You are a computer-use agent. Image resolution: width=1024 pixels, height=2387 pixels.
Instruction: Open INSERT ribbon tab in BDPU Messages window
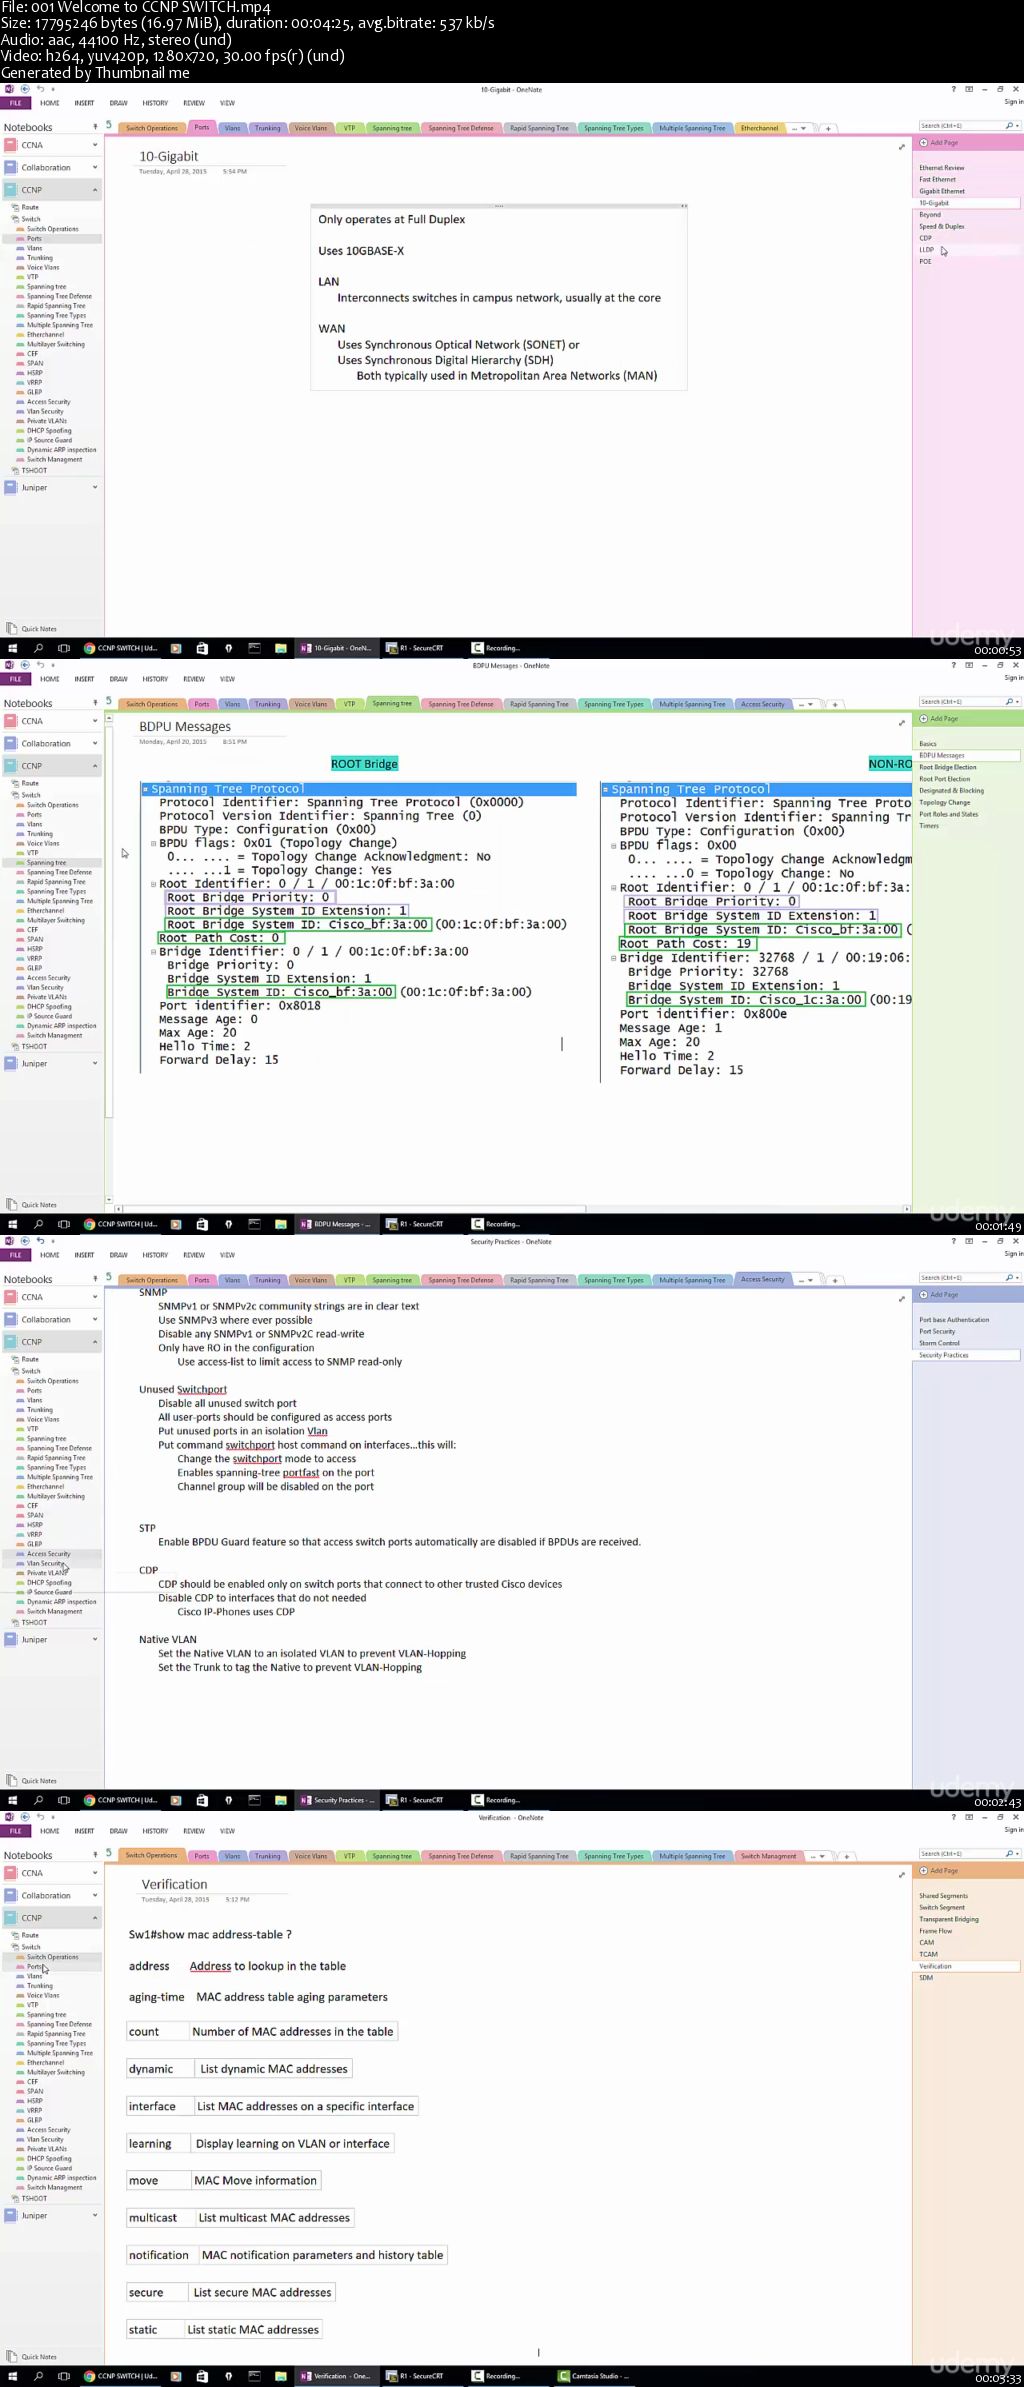coord(84,679)
